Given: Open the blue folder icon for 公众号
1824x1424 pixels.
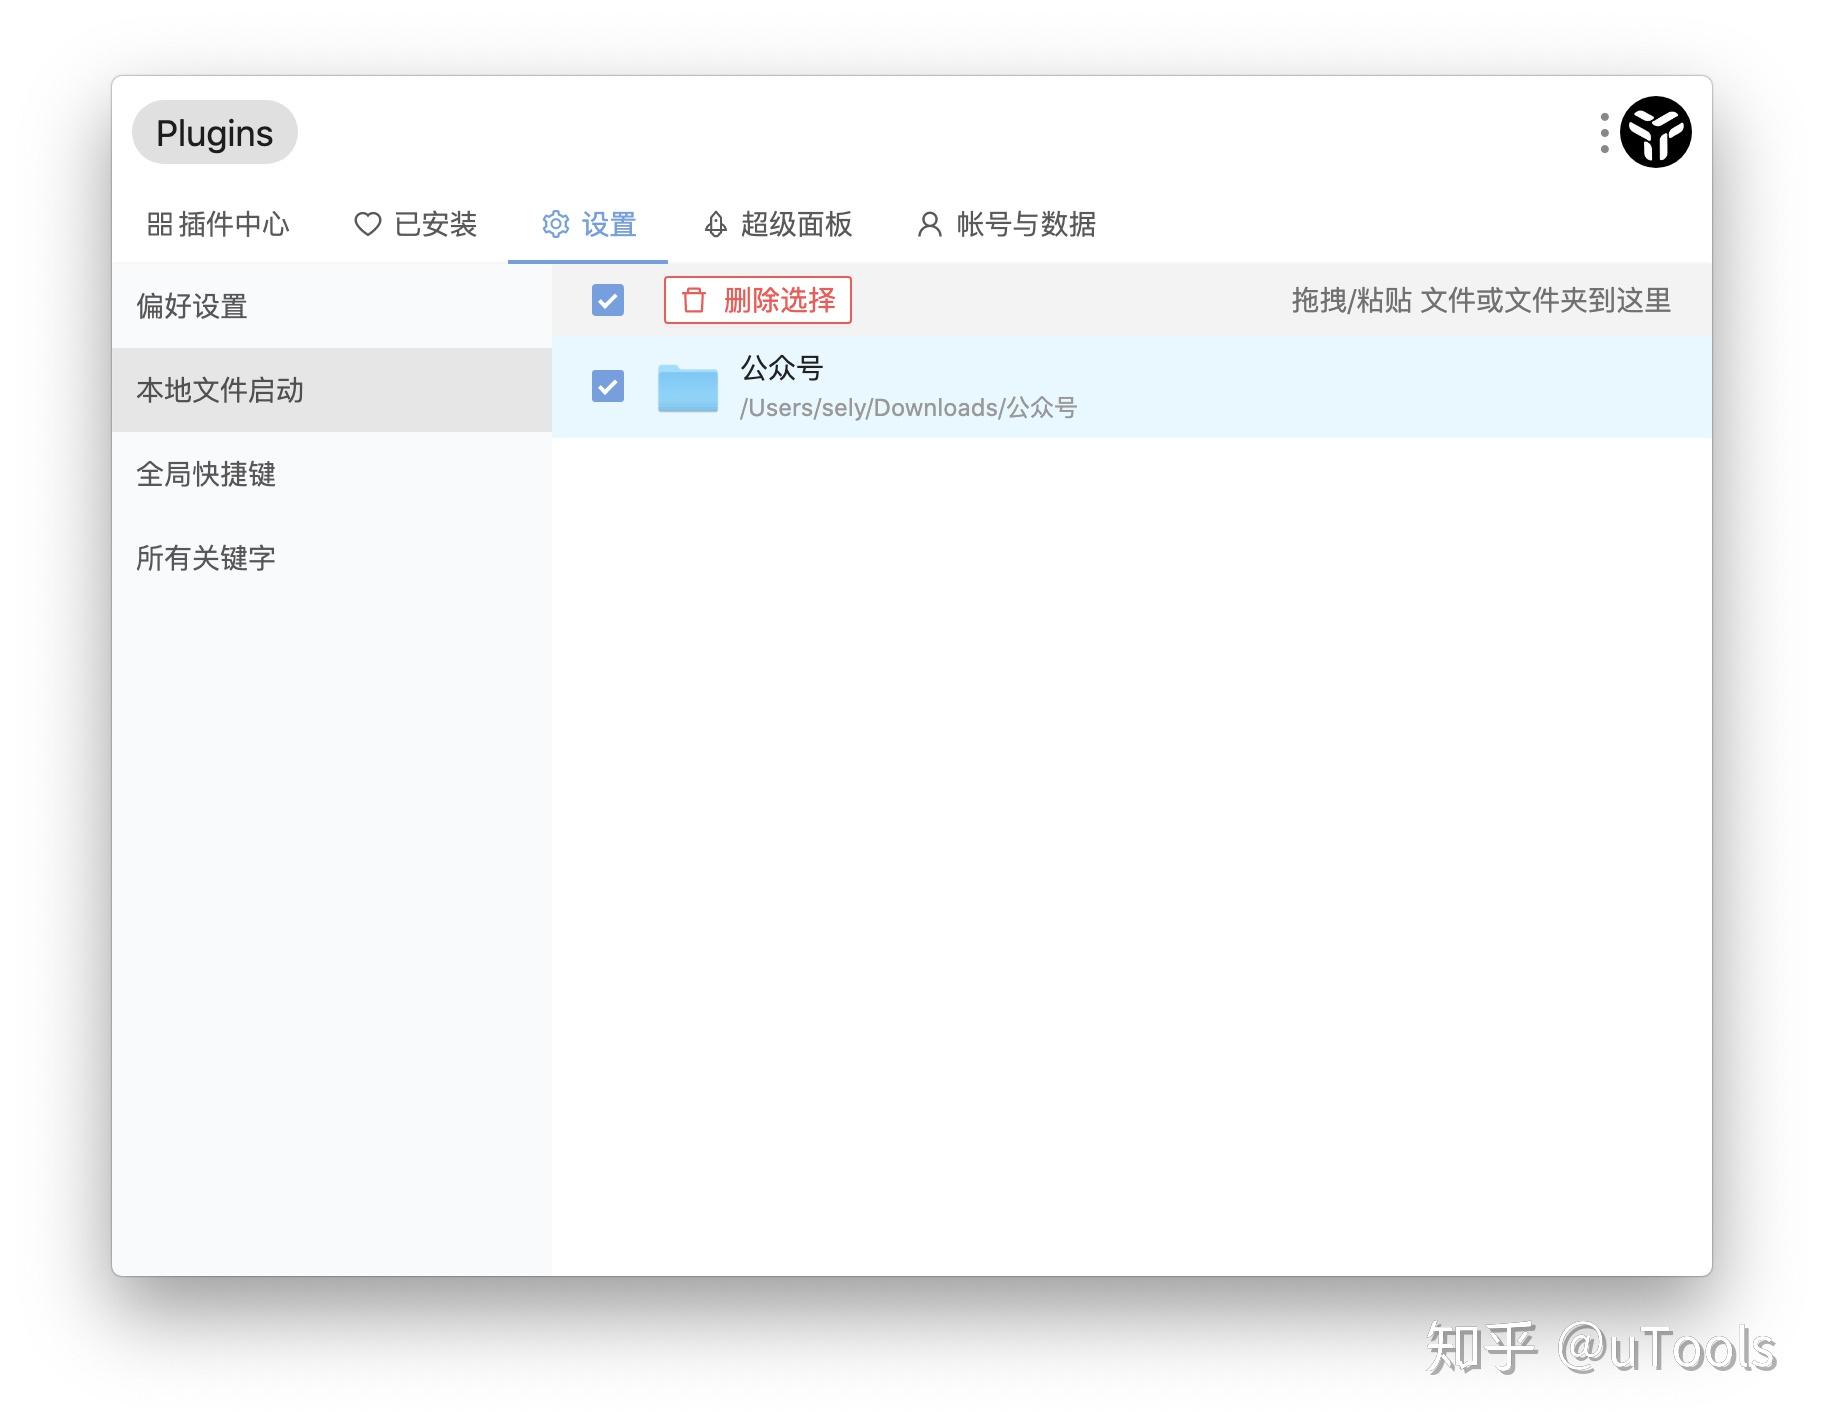Looking at the screenshot, I should tap(688, 388).
